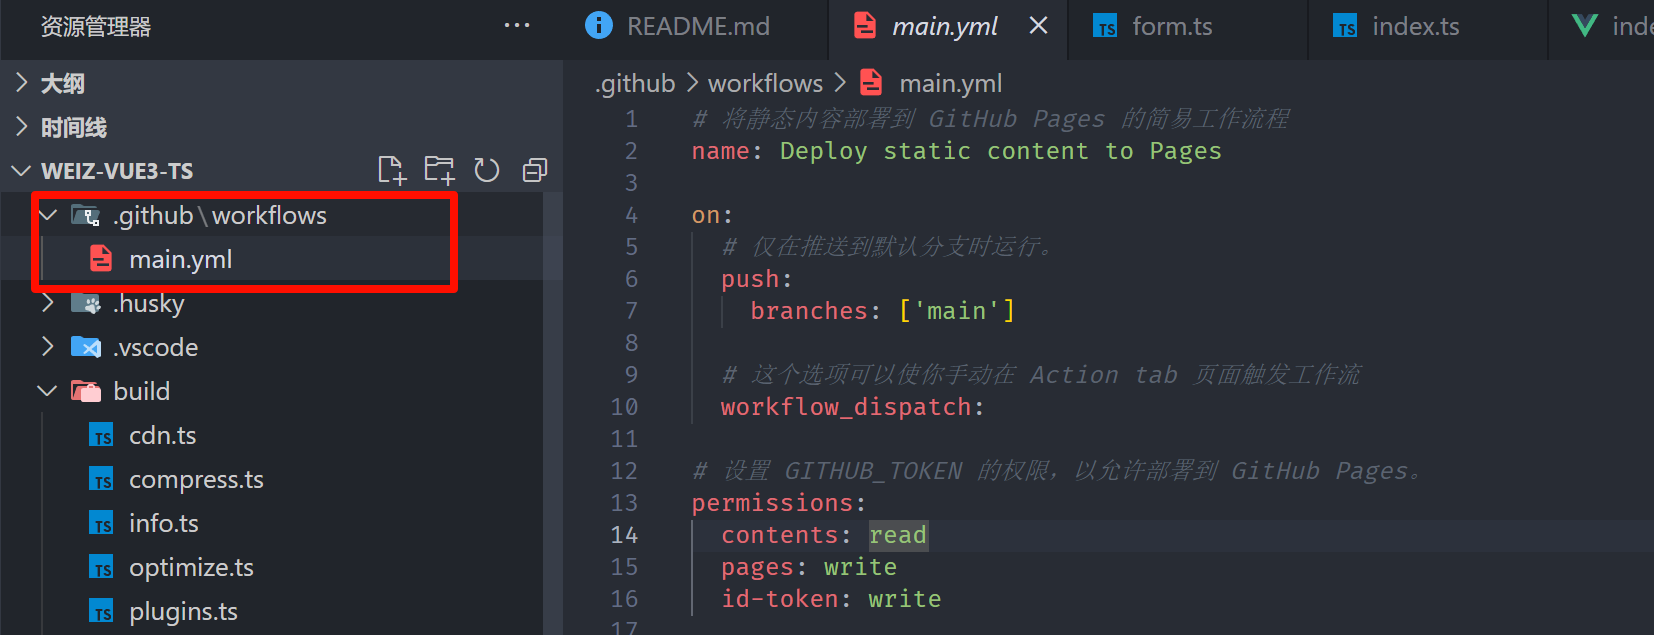Click the New File icon
This screenshot has width=1654, height=635.
[392, 170]
